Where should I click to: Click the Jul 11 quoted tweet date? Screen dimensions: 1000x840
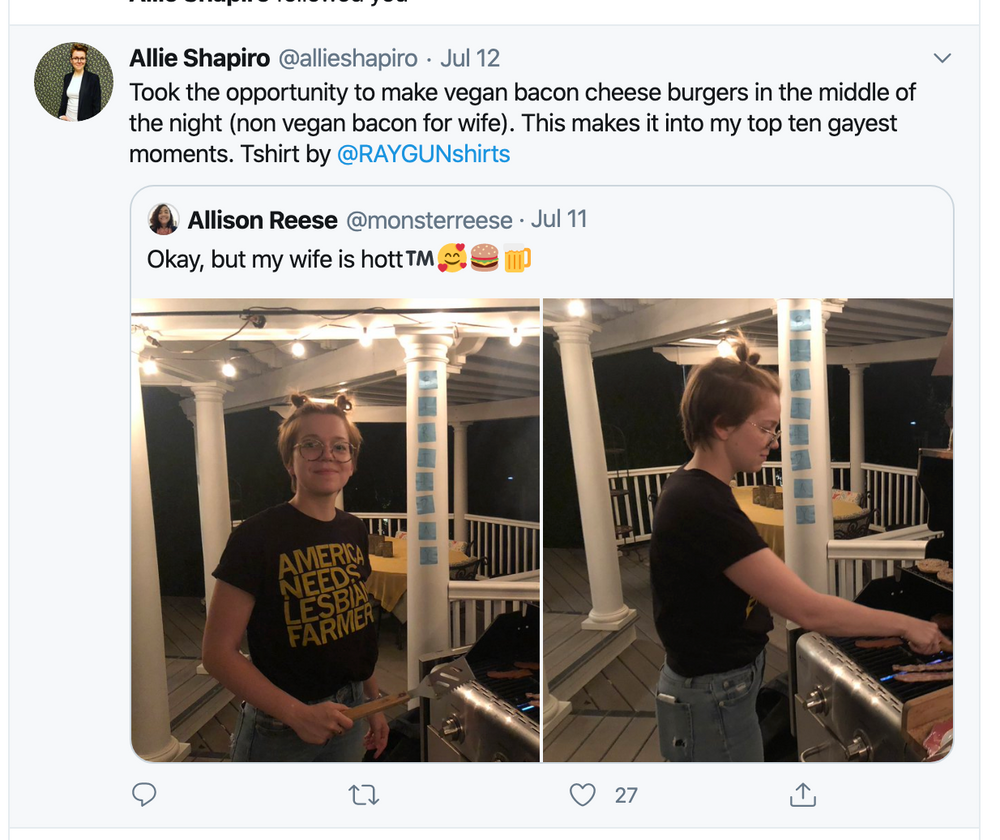point(559,219)
